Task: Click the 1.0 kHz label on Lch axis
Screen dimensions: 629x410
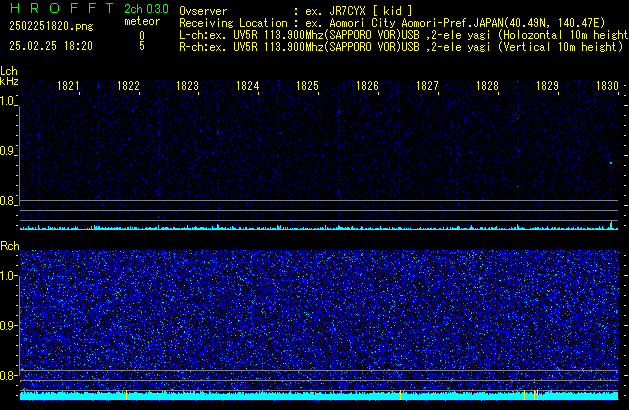Action: pos(7,101)
